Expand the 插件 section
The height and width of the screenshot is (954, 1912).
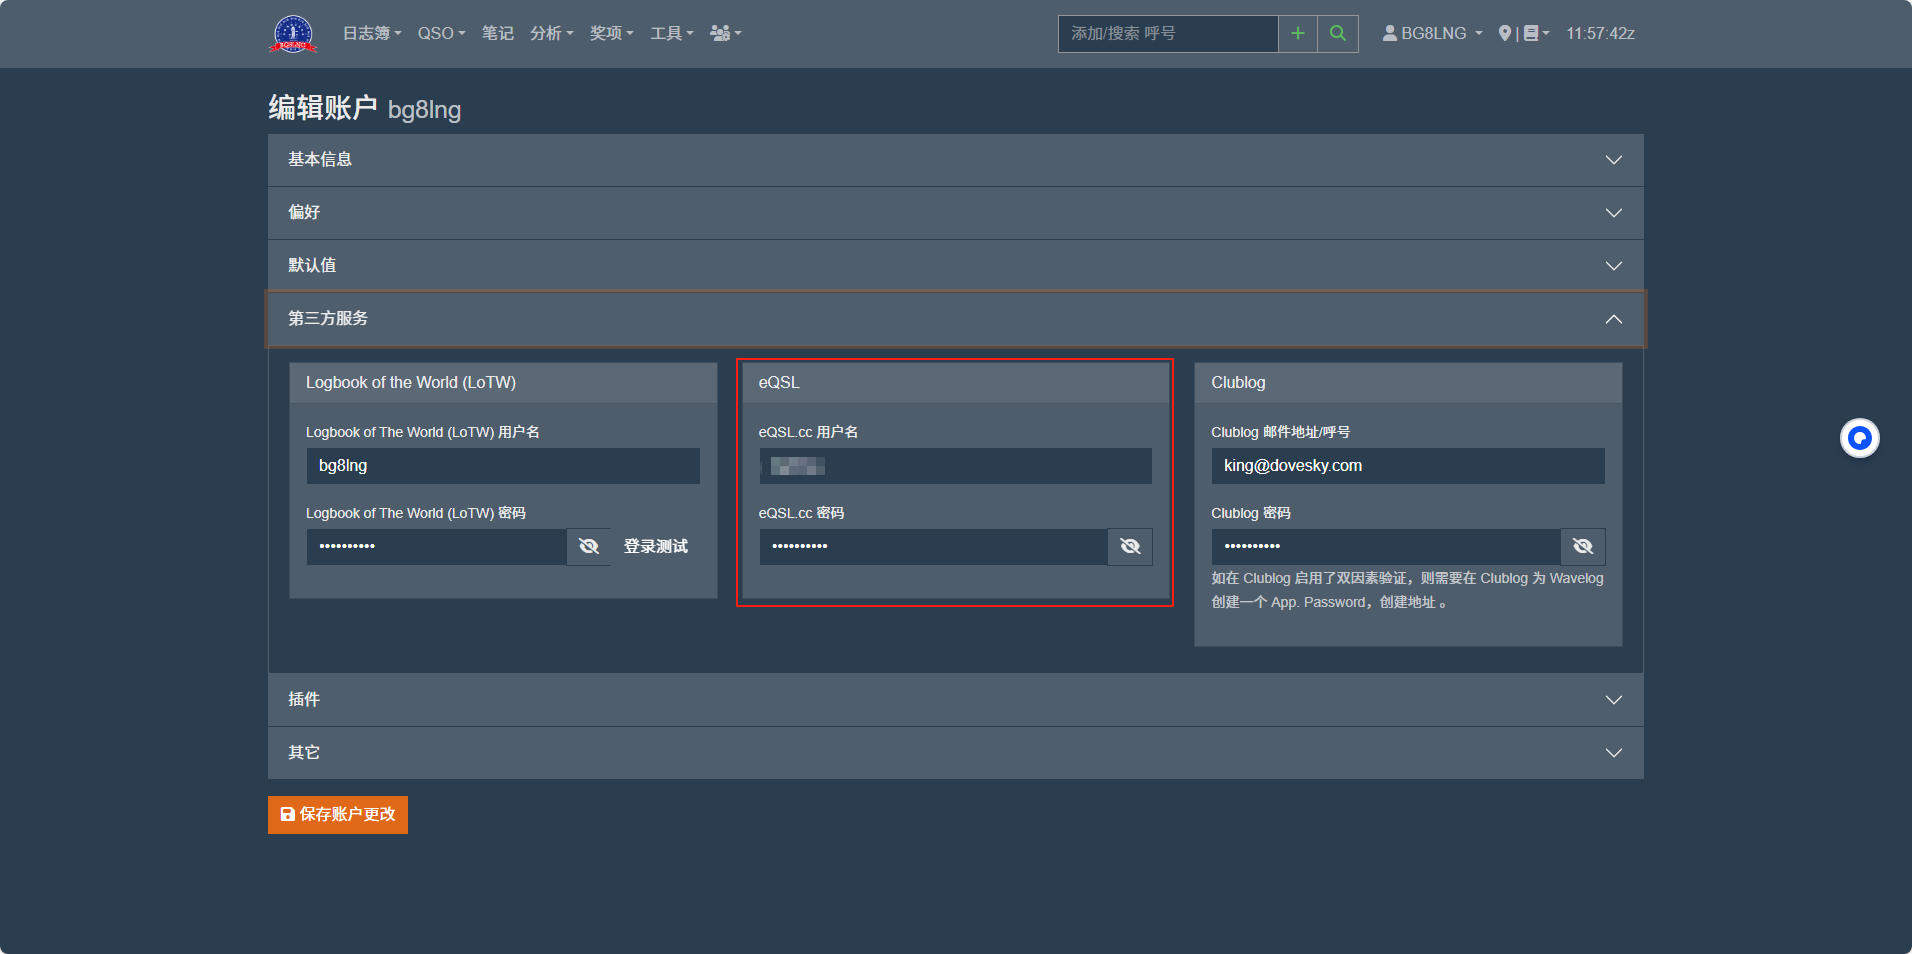pos(956,700)
